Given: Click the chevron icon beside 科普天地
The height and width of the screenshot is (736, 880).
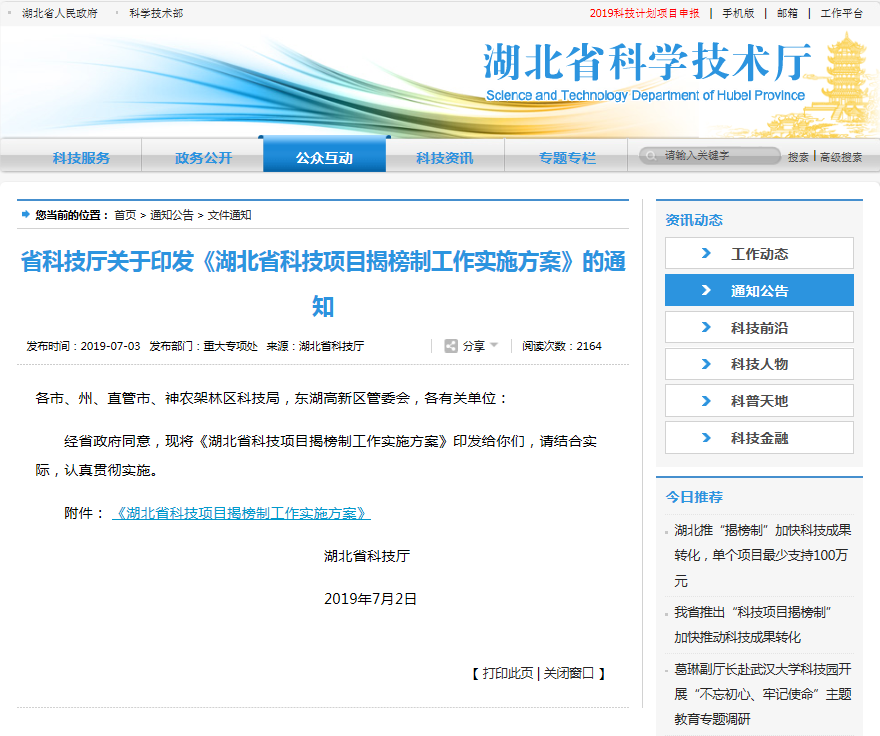Looking at the screenshot, I should coord(707,401).
